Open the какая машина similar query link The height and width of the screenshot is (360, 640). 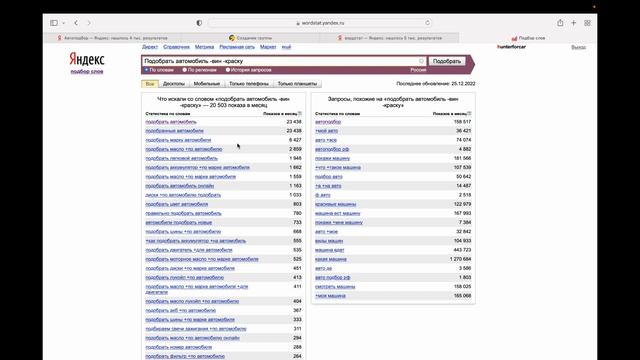[x=331, y=259]
